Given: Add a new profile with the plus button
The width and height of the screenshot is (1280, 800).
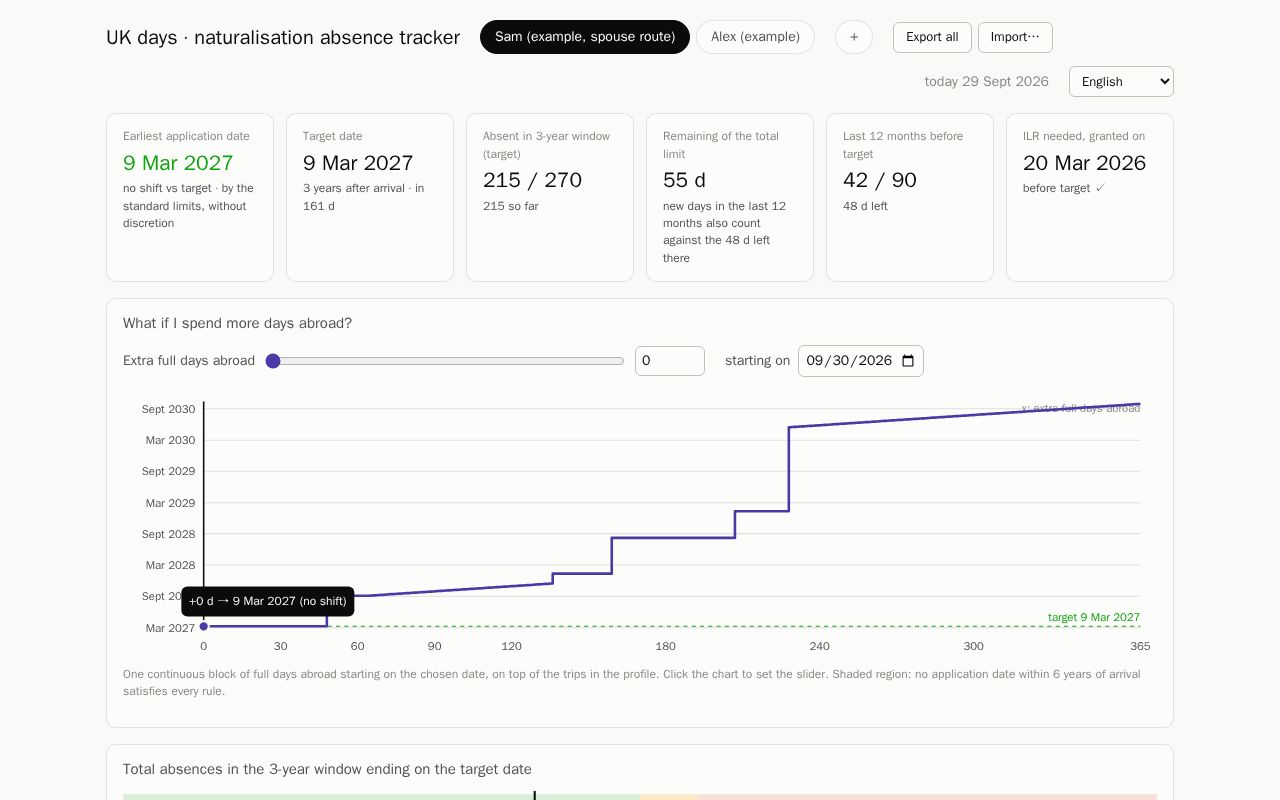Looking at the screenshot, I should (x=854, y=37).
